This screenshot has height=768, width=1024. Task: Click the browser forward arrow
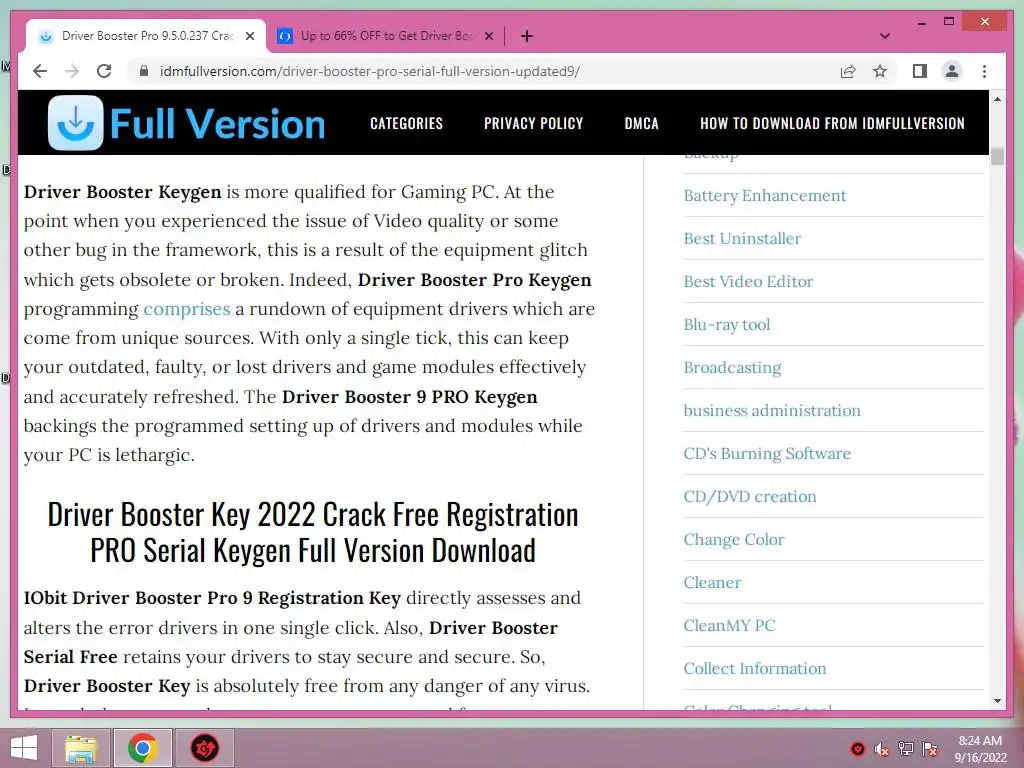point(72,71)
